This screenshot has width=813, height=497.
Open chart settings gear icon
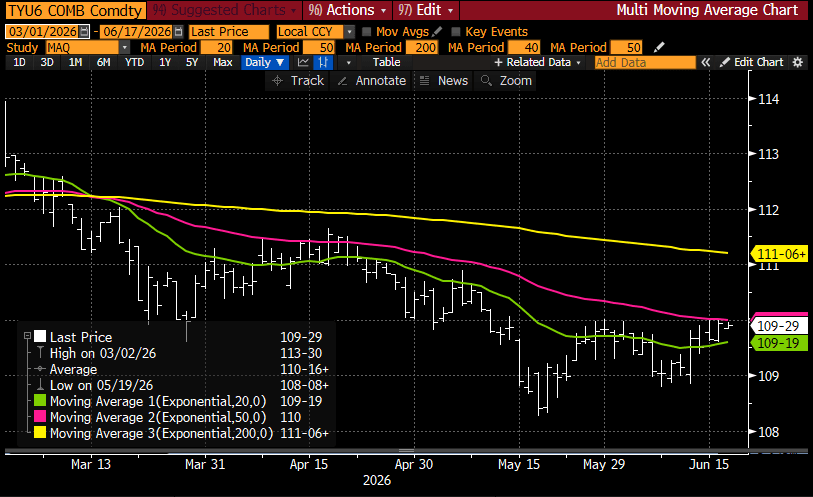797,63
